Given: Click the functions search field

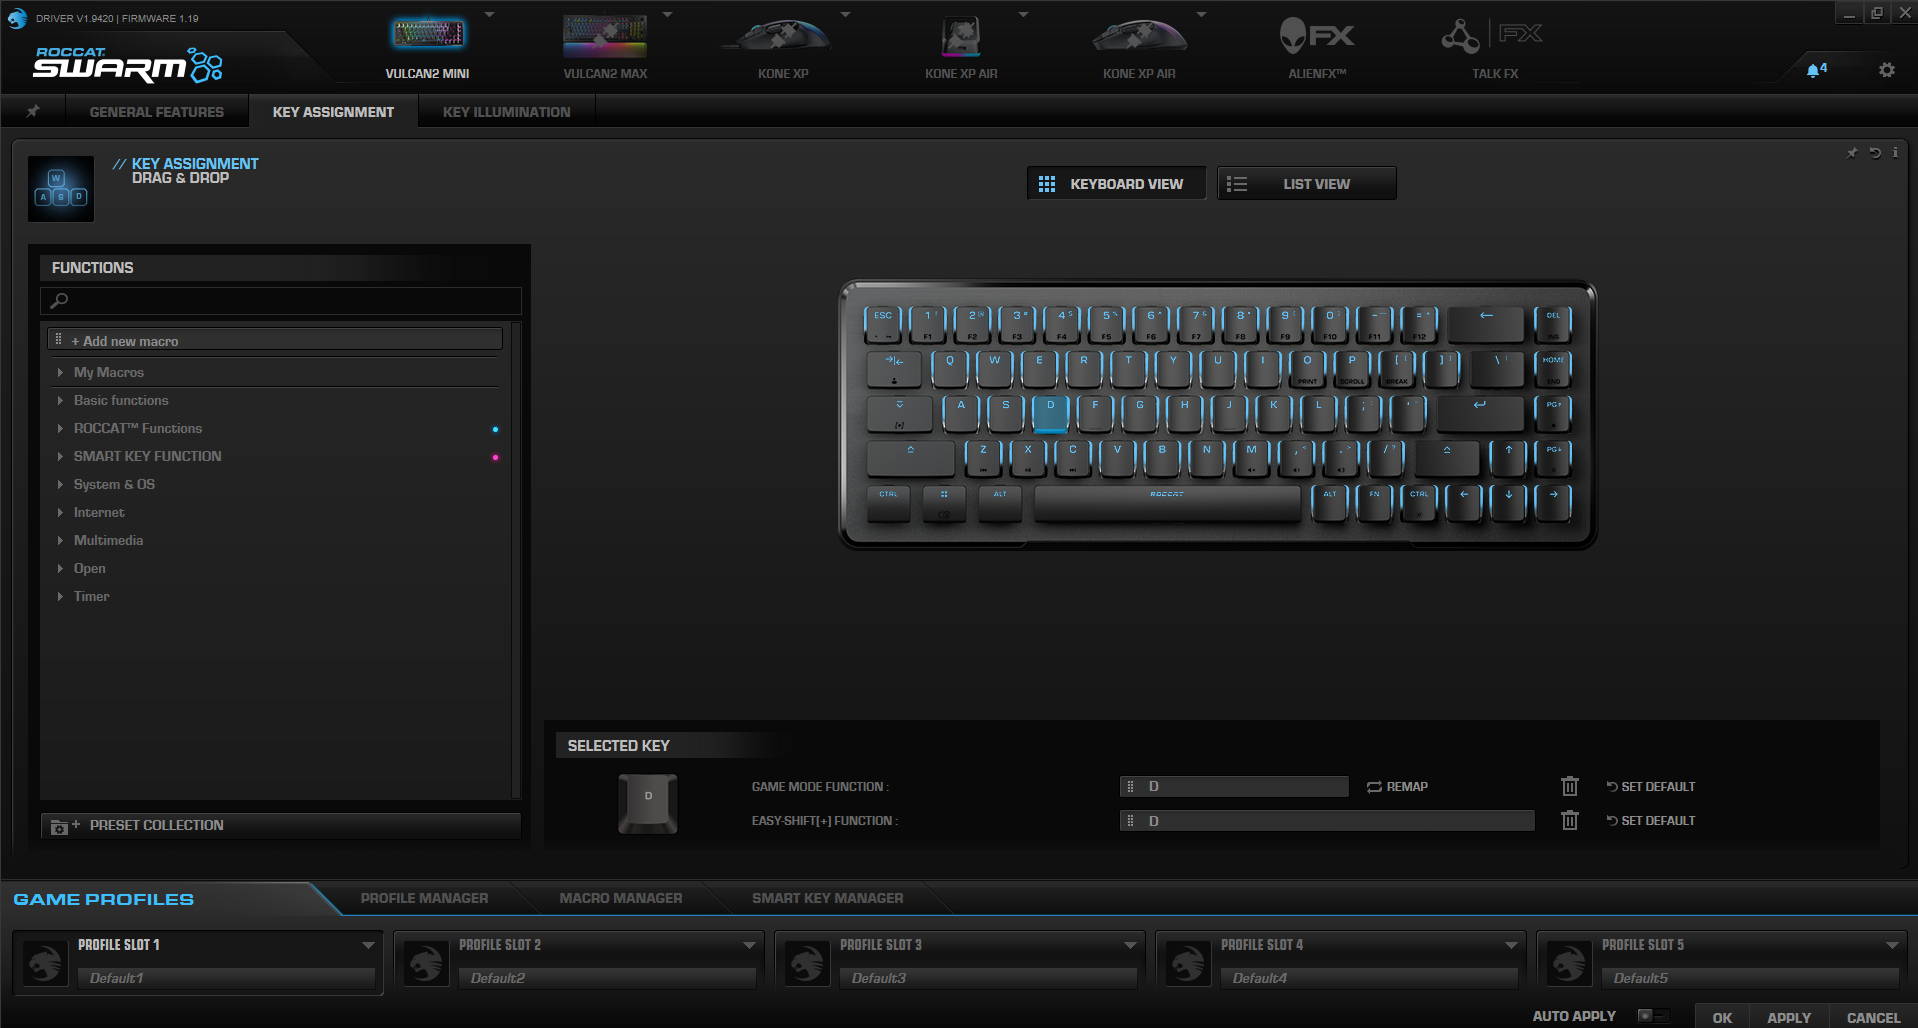Looking at the screenshot, I should pyautogui.click(x=281, y=300).
